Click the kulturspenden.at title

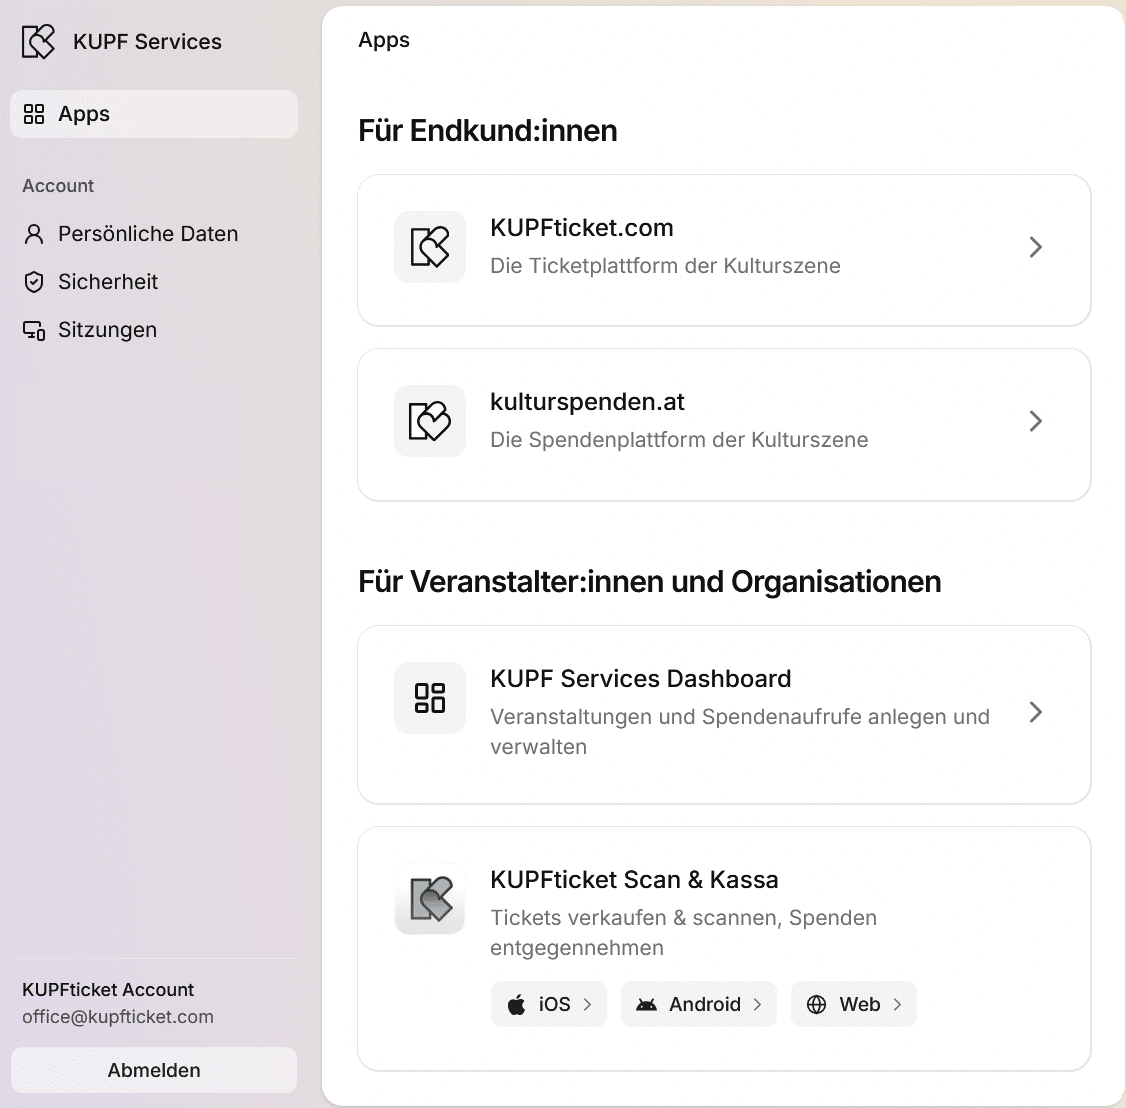(x=587, y=402)
